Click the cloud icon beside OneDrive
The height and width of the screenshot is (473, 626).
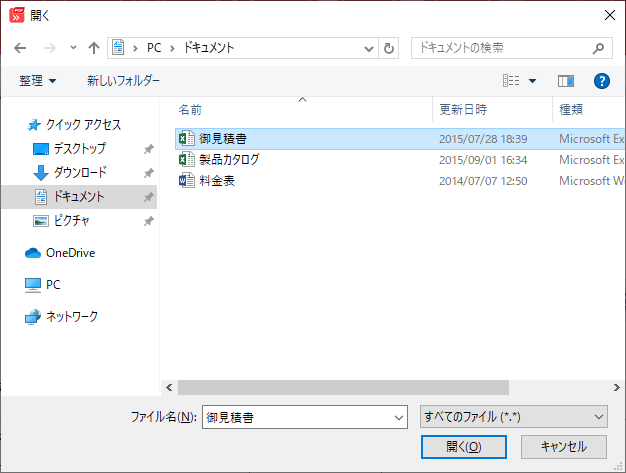(x=33, y=253)
